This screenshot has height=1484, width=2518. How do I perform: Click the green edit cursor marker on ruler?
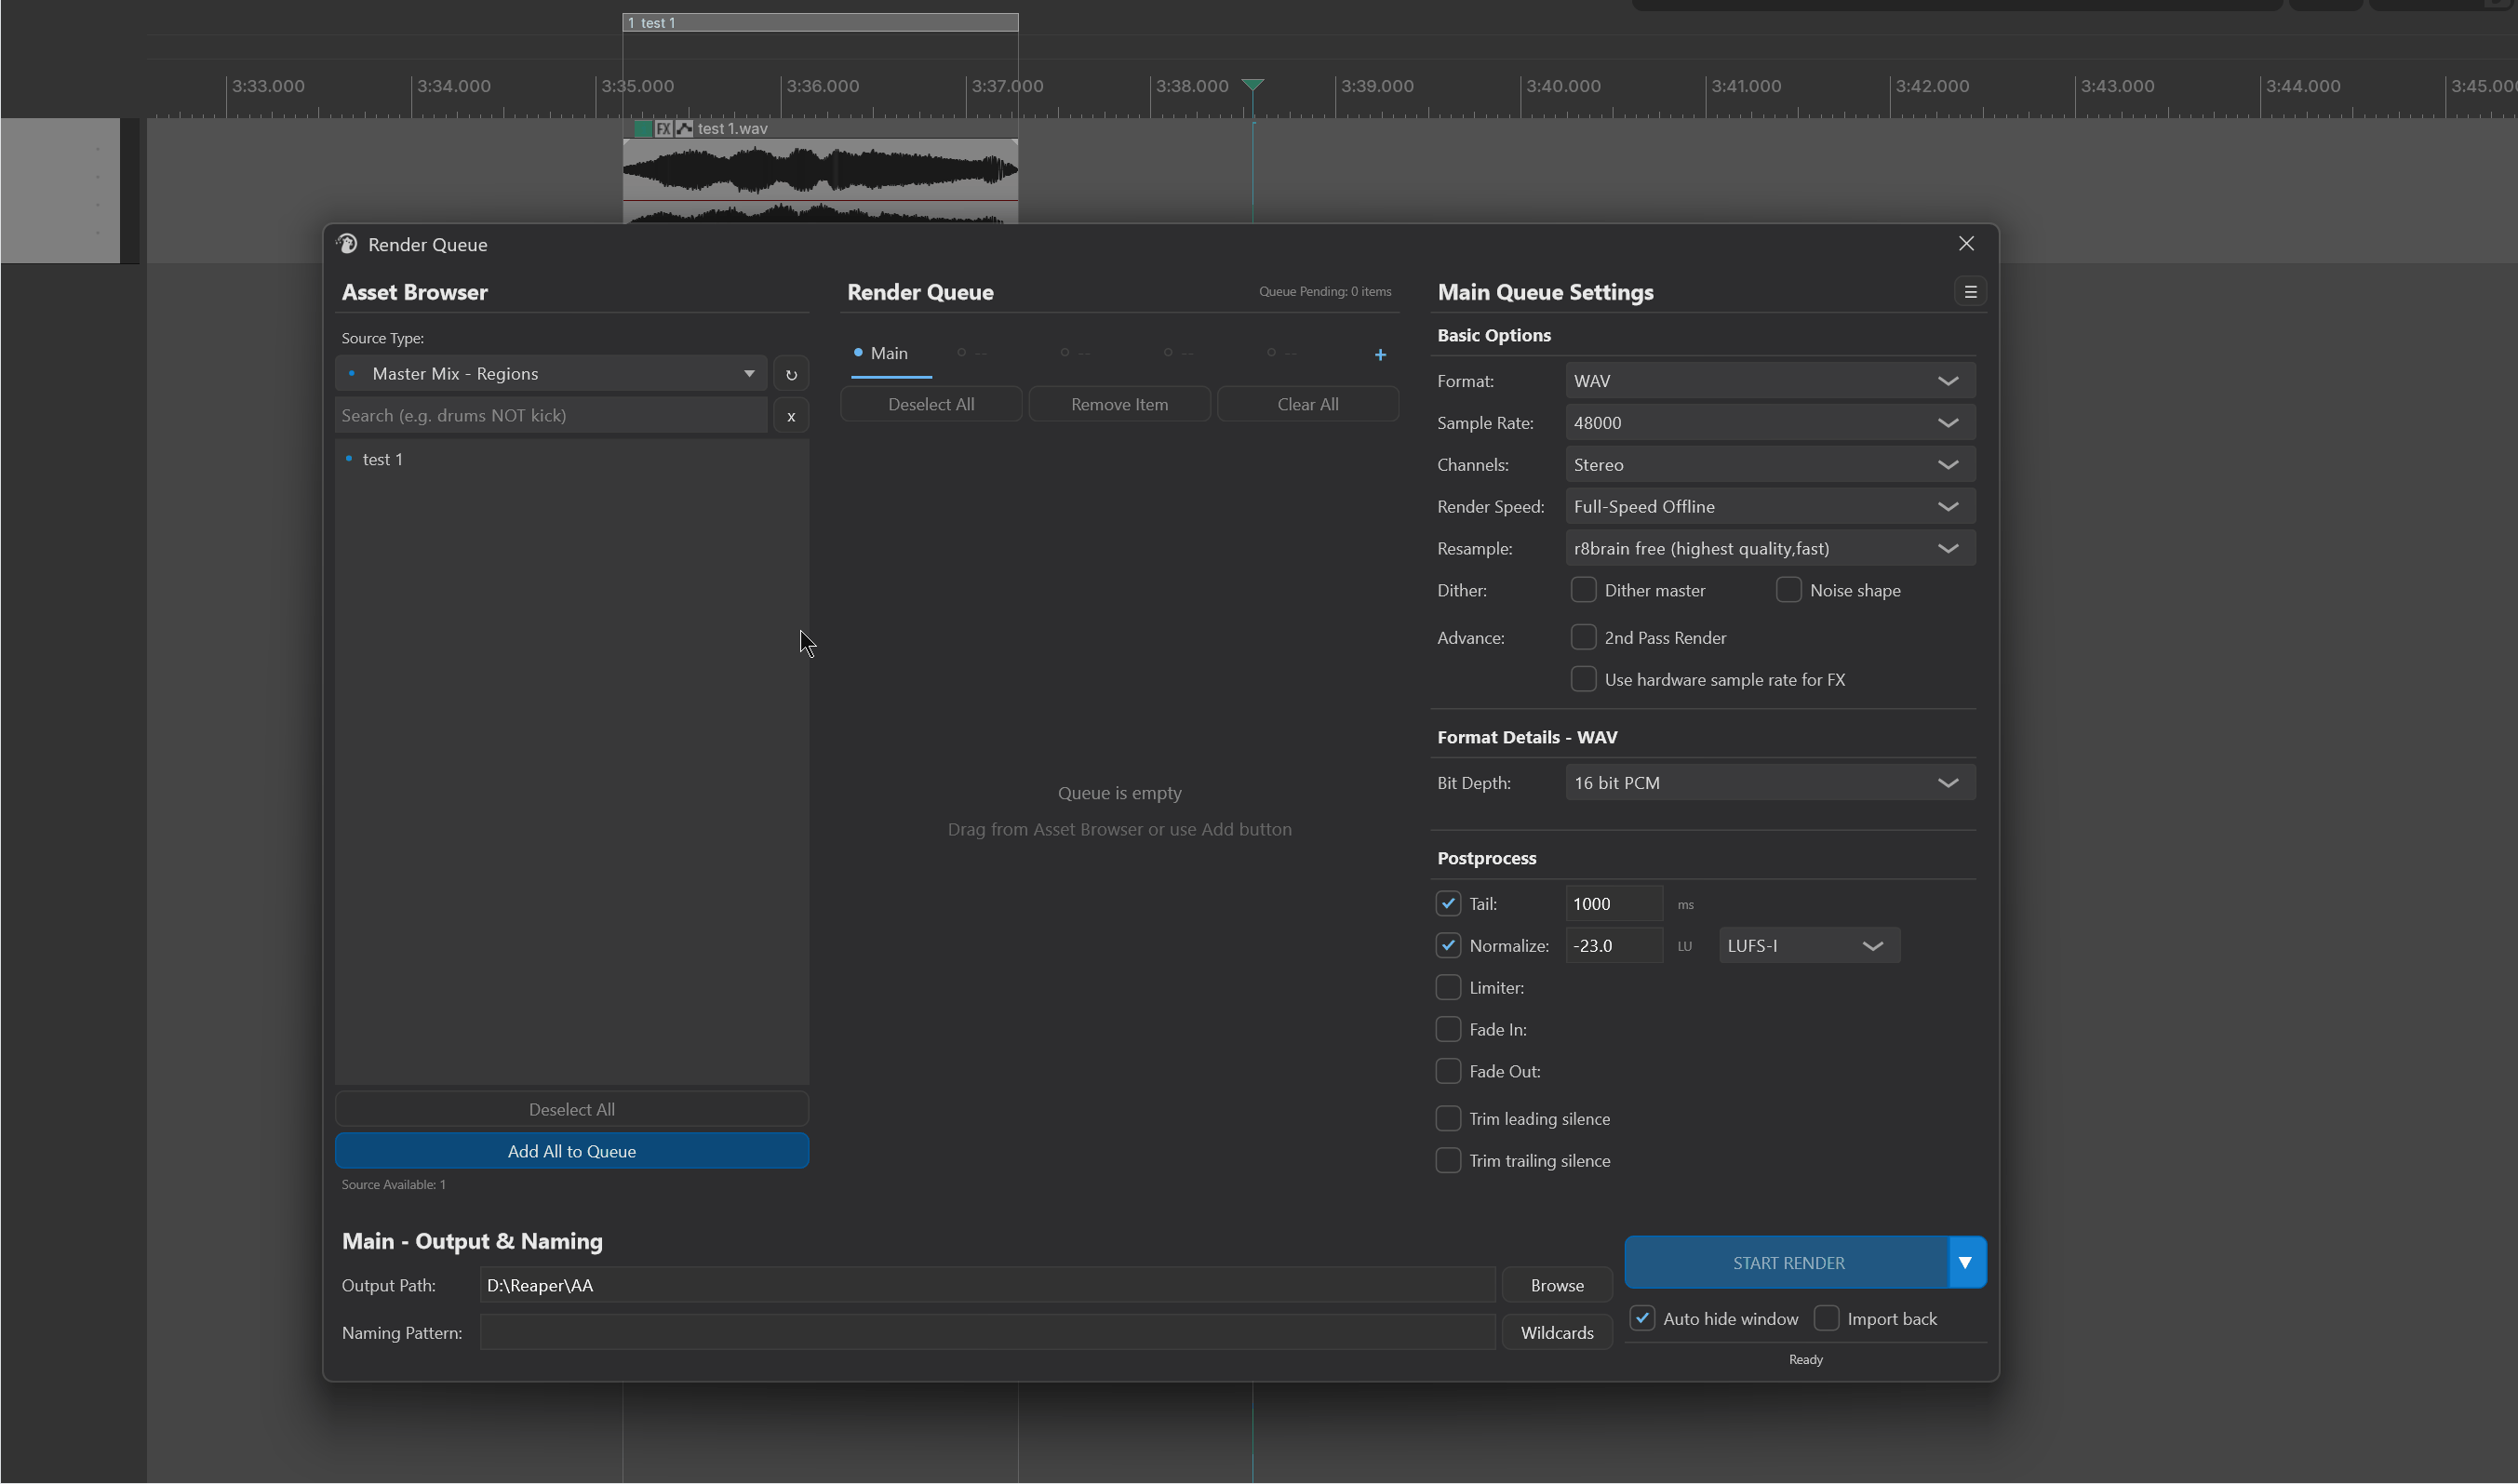(1252, 85)
